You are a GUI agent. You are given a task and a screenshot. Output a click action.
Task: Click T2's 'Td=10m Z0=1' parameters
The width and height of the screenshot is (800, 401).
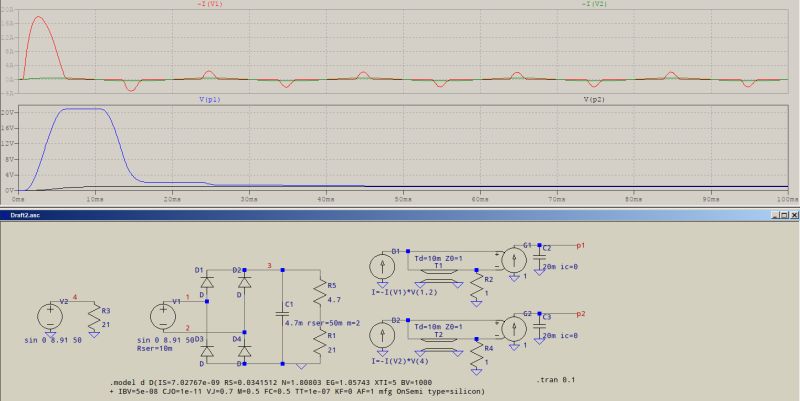438,327
